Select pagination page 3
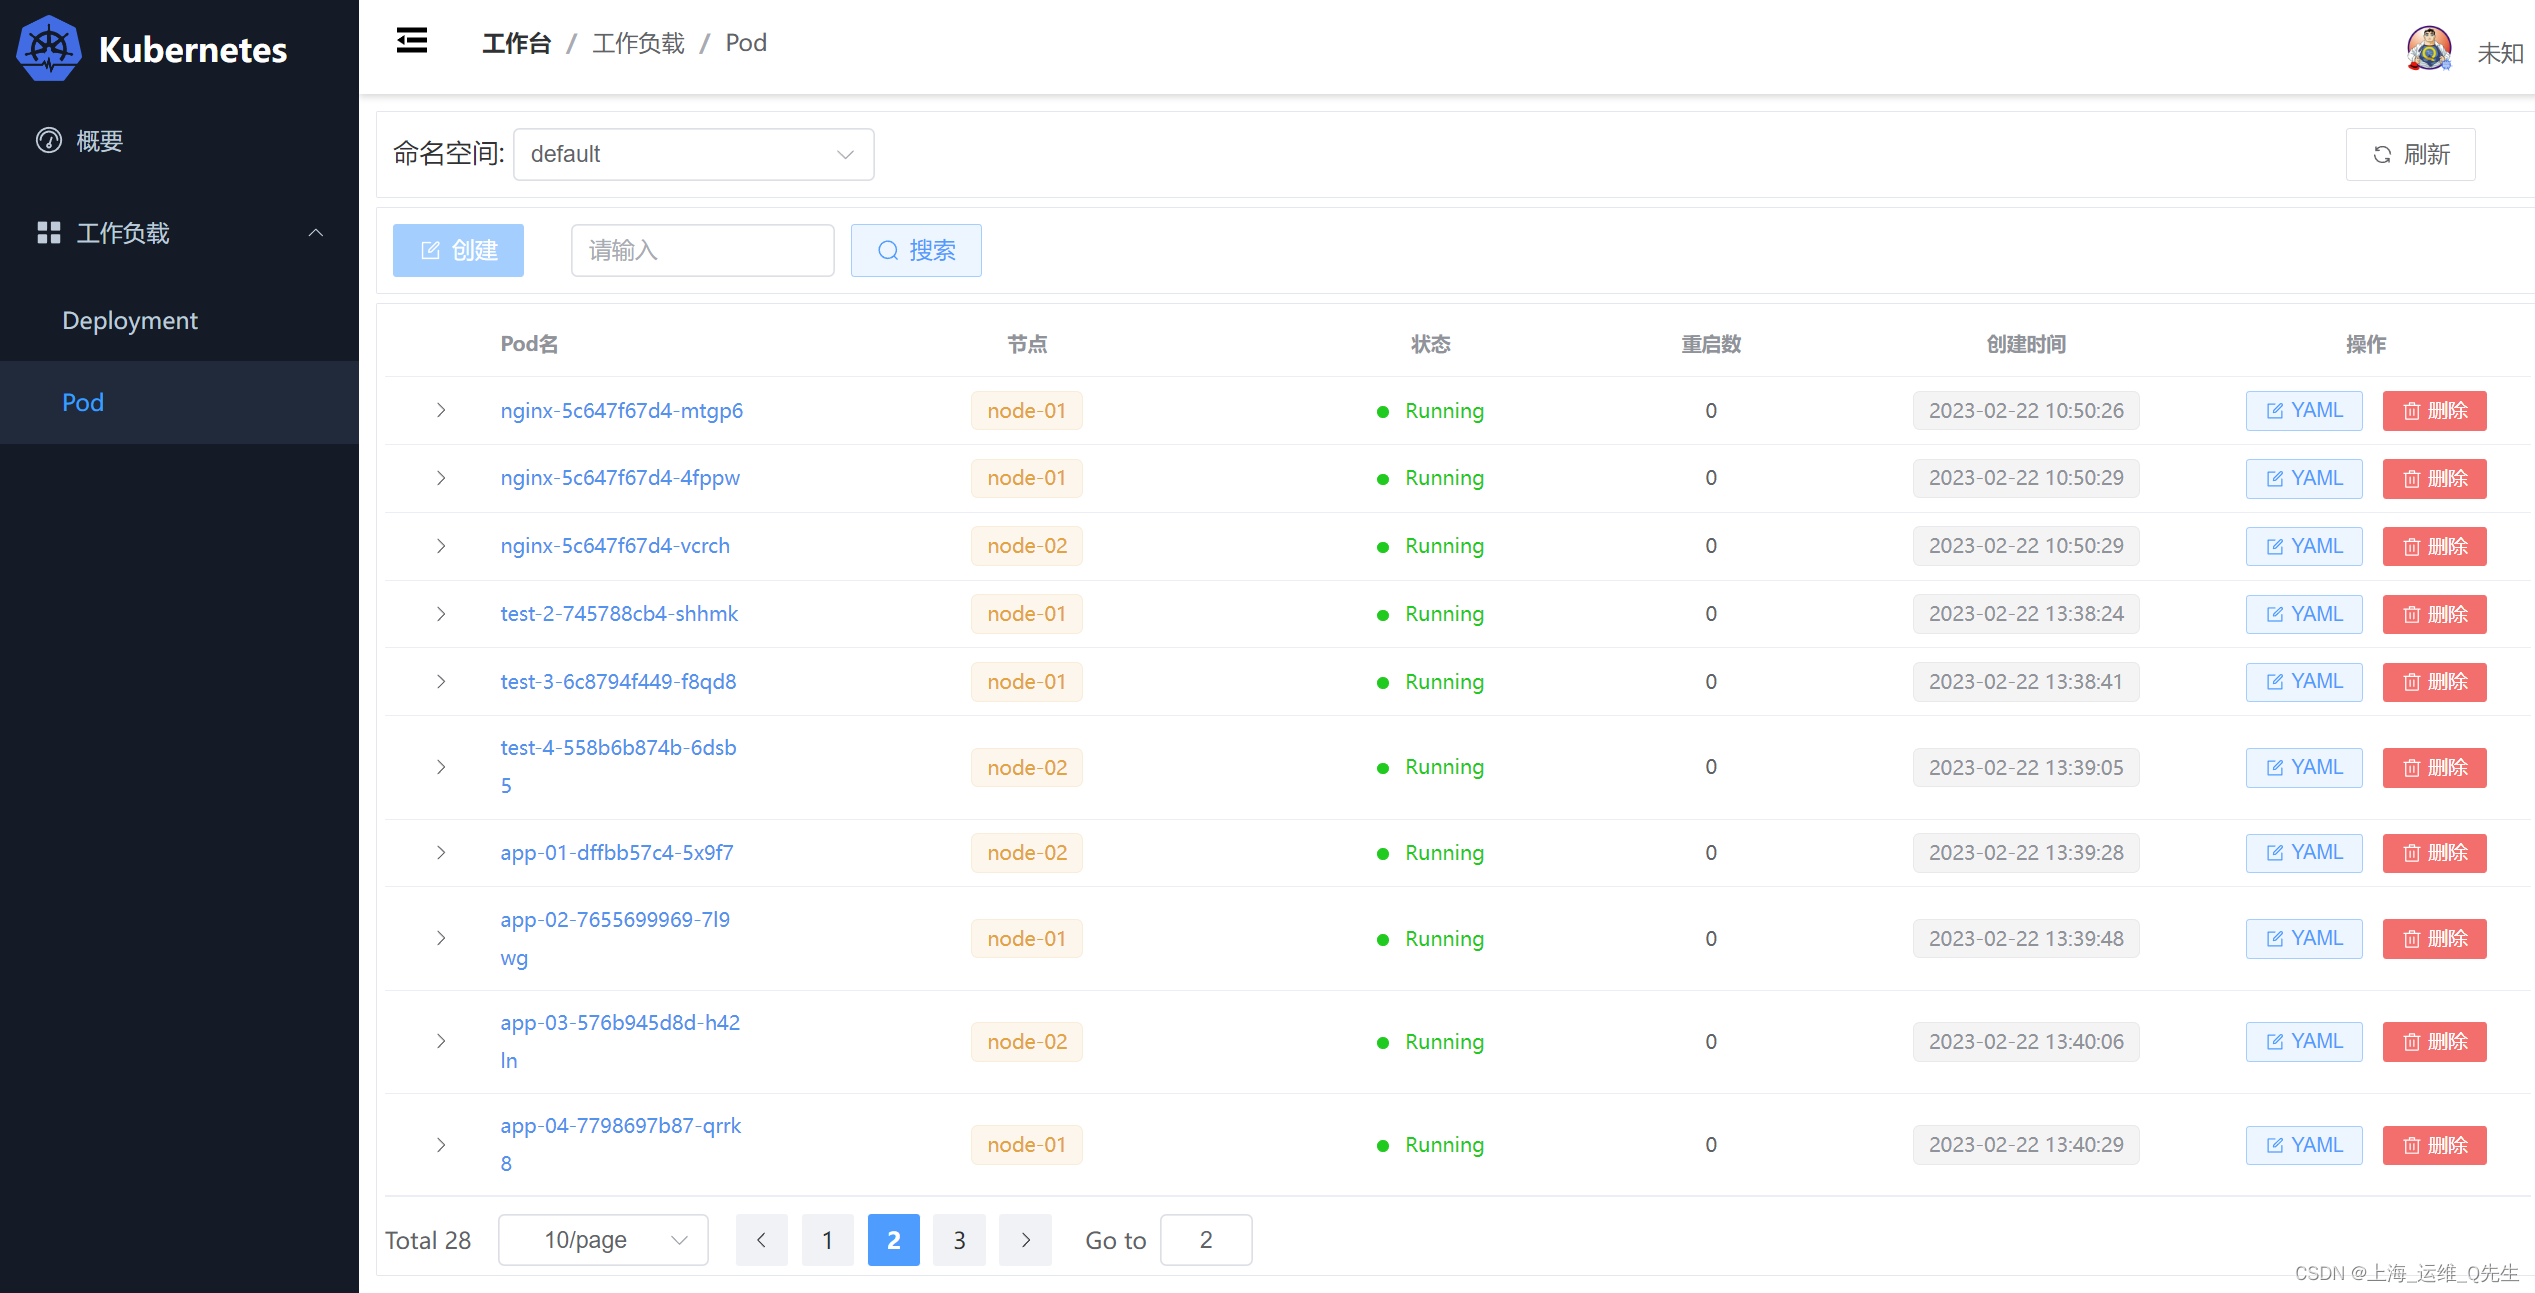This screenshot has width=2535, height=1293. point(959,1240)
